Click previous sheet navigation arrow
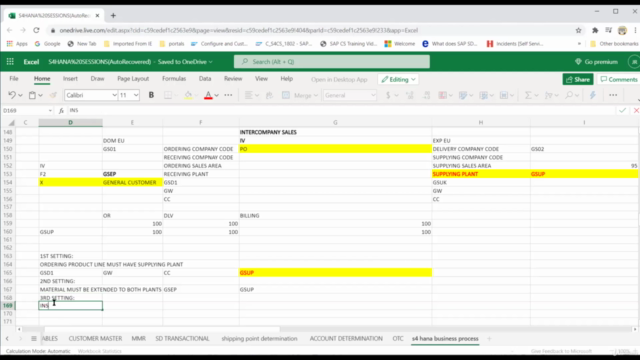The image size is (640, 360). 7,338
